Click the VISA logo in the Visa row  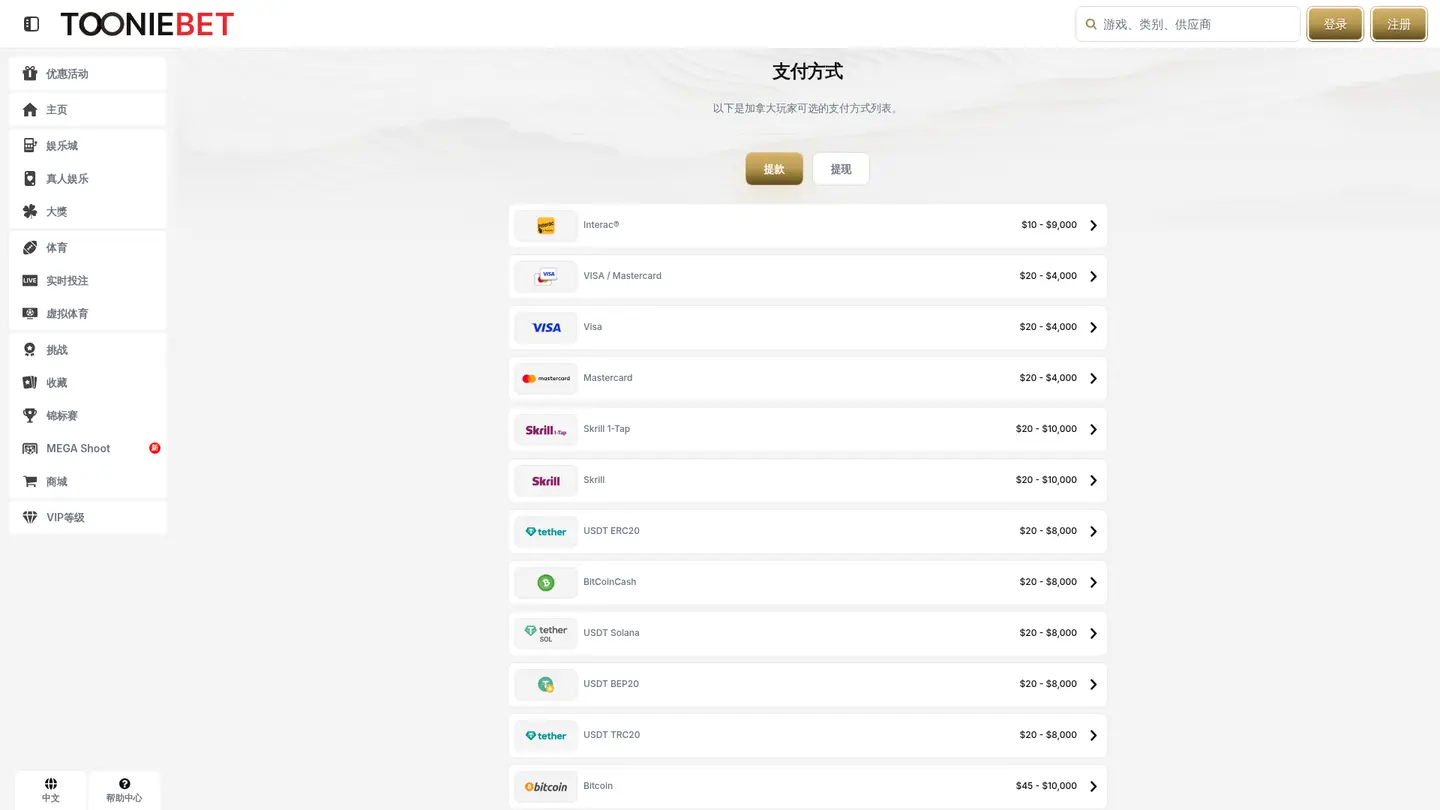point(546,327)
